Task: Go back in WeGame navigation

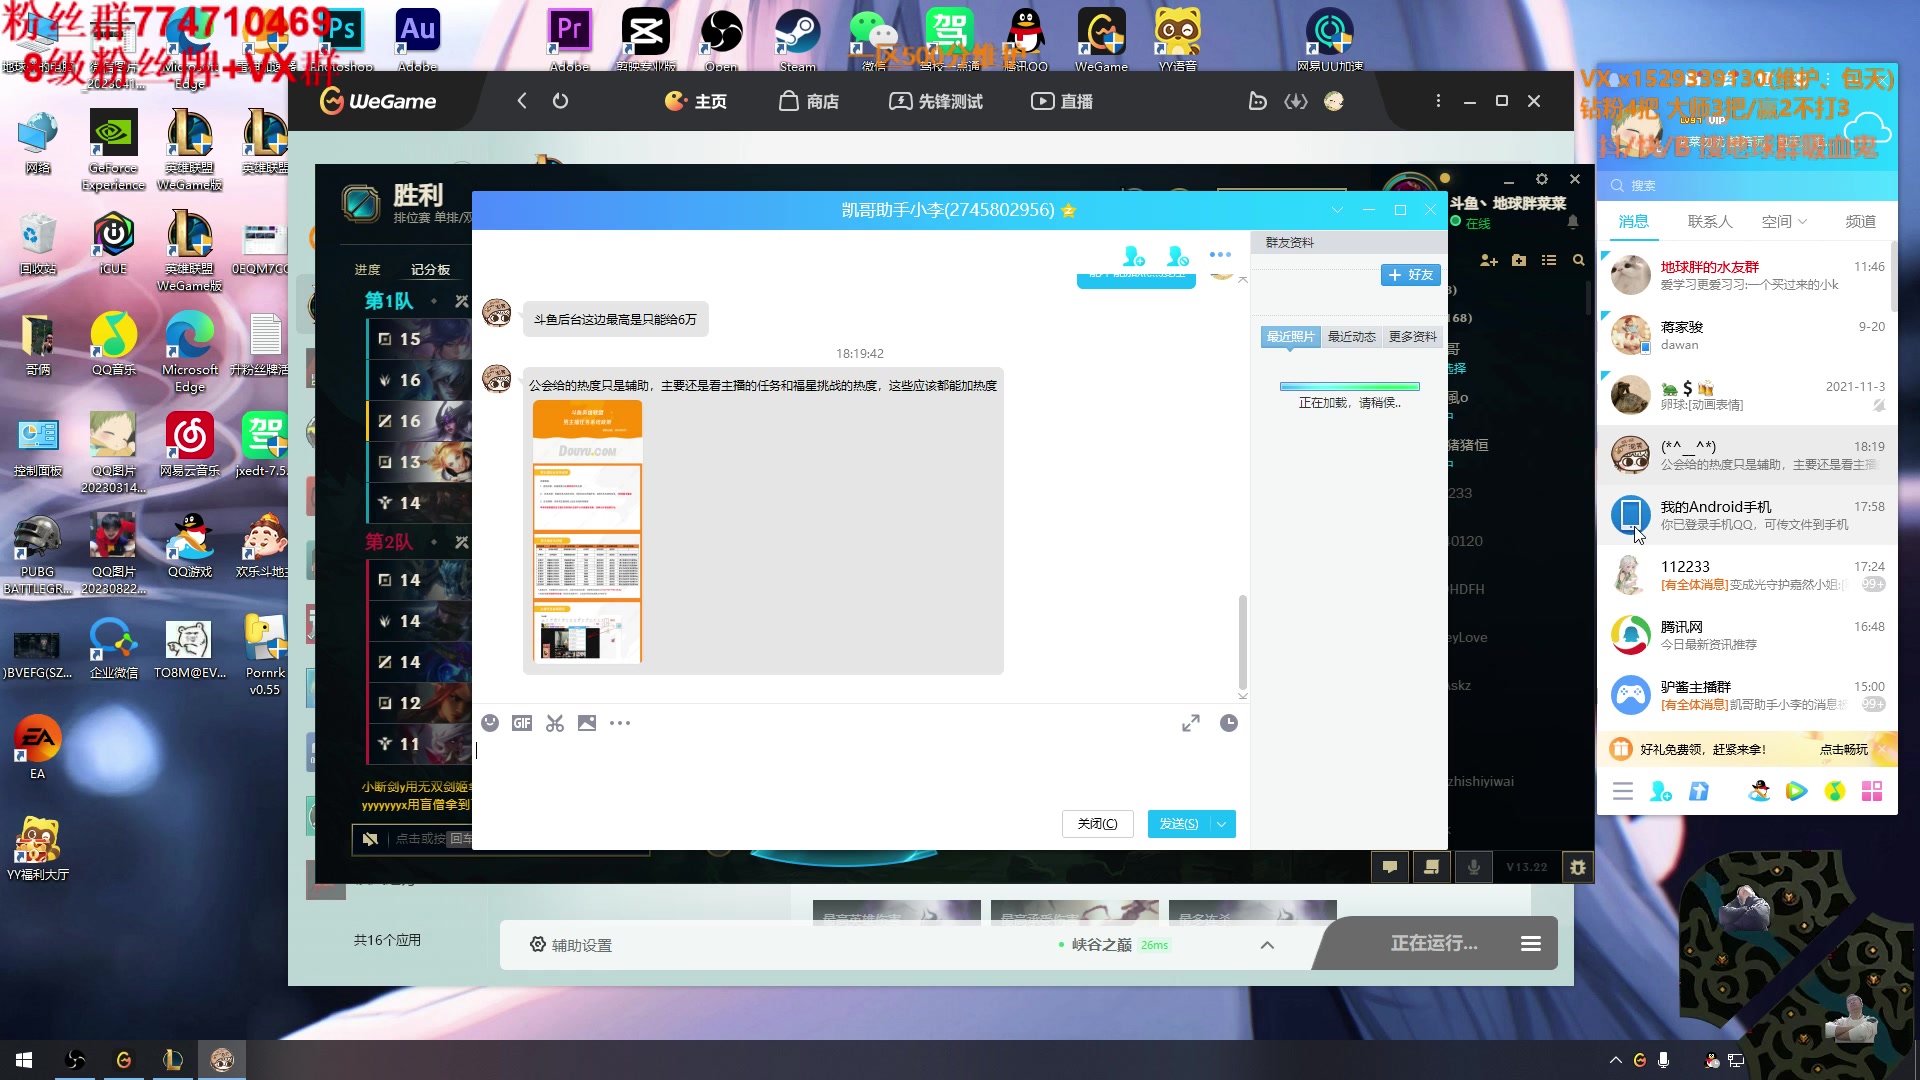Action: 522,101
